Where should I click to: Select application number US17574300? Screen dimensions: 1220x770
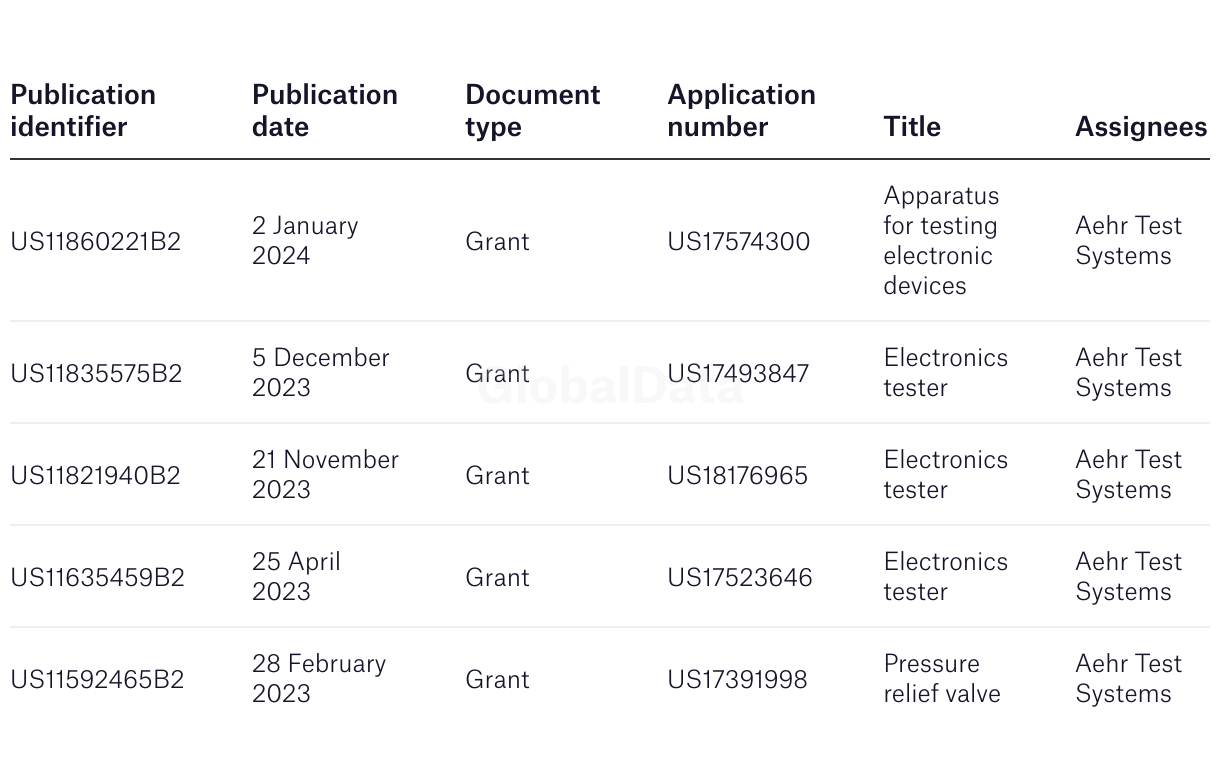(739, 242)
